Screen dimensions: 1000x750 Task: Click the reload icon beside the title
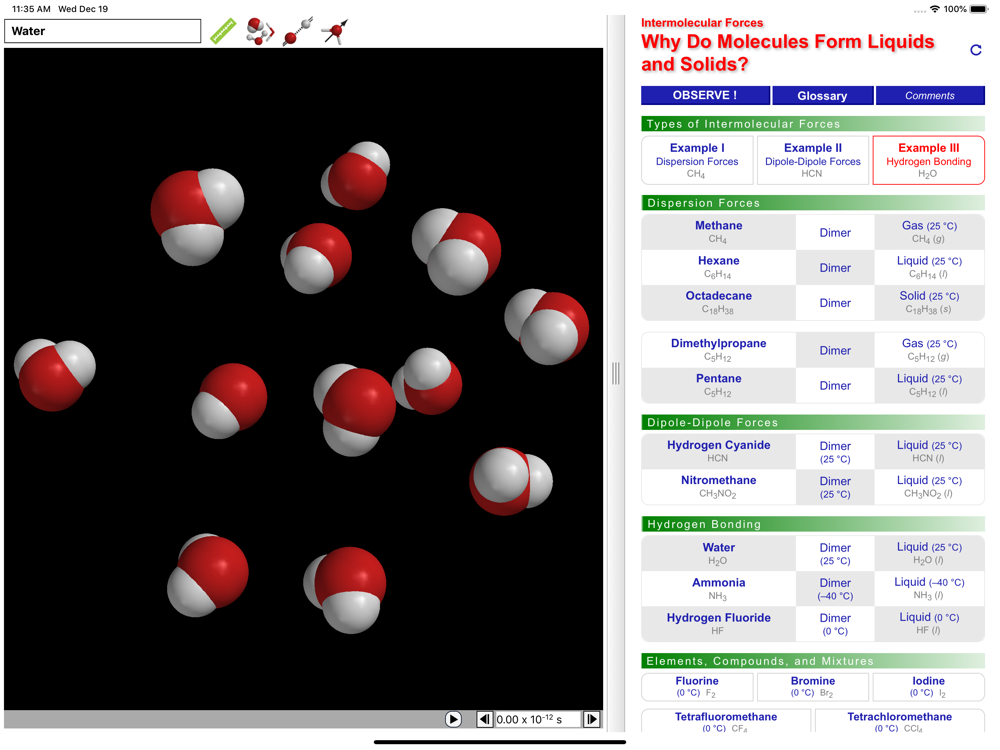pos(976,50)
